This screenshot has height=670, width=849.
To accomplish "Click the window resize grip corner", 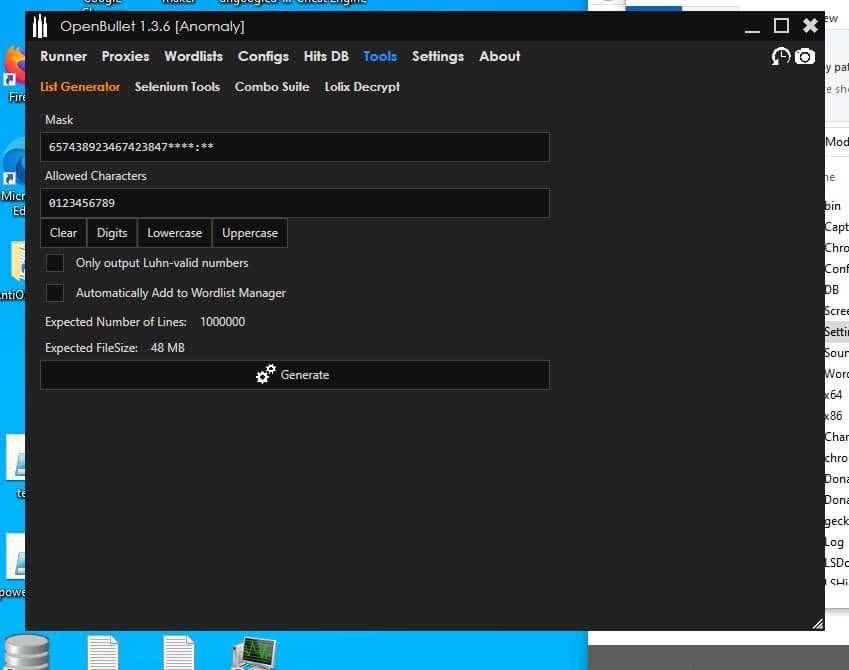I will pos(817,623).
